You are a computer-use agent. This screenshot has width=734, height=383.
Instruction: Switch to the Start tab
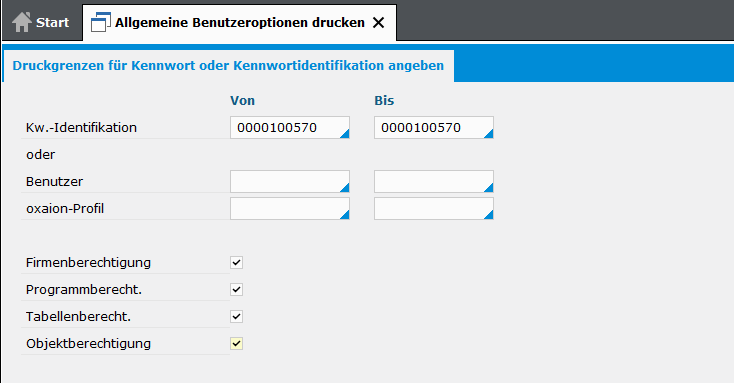point(41,22)
